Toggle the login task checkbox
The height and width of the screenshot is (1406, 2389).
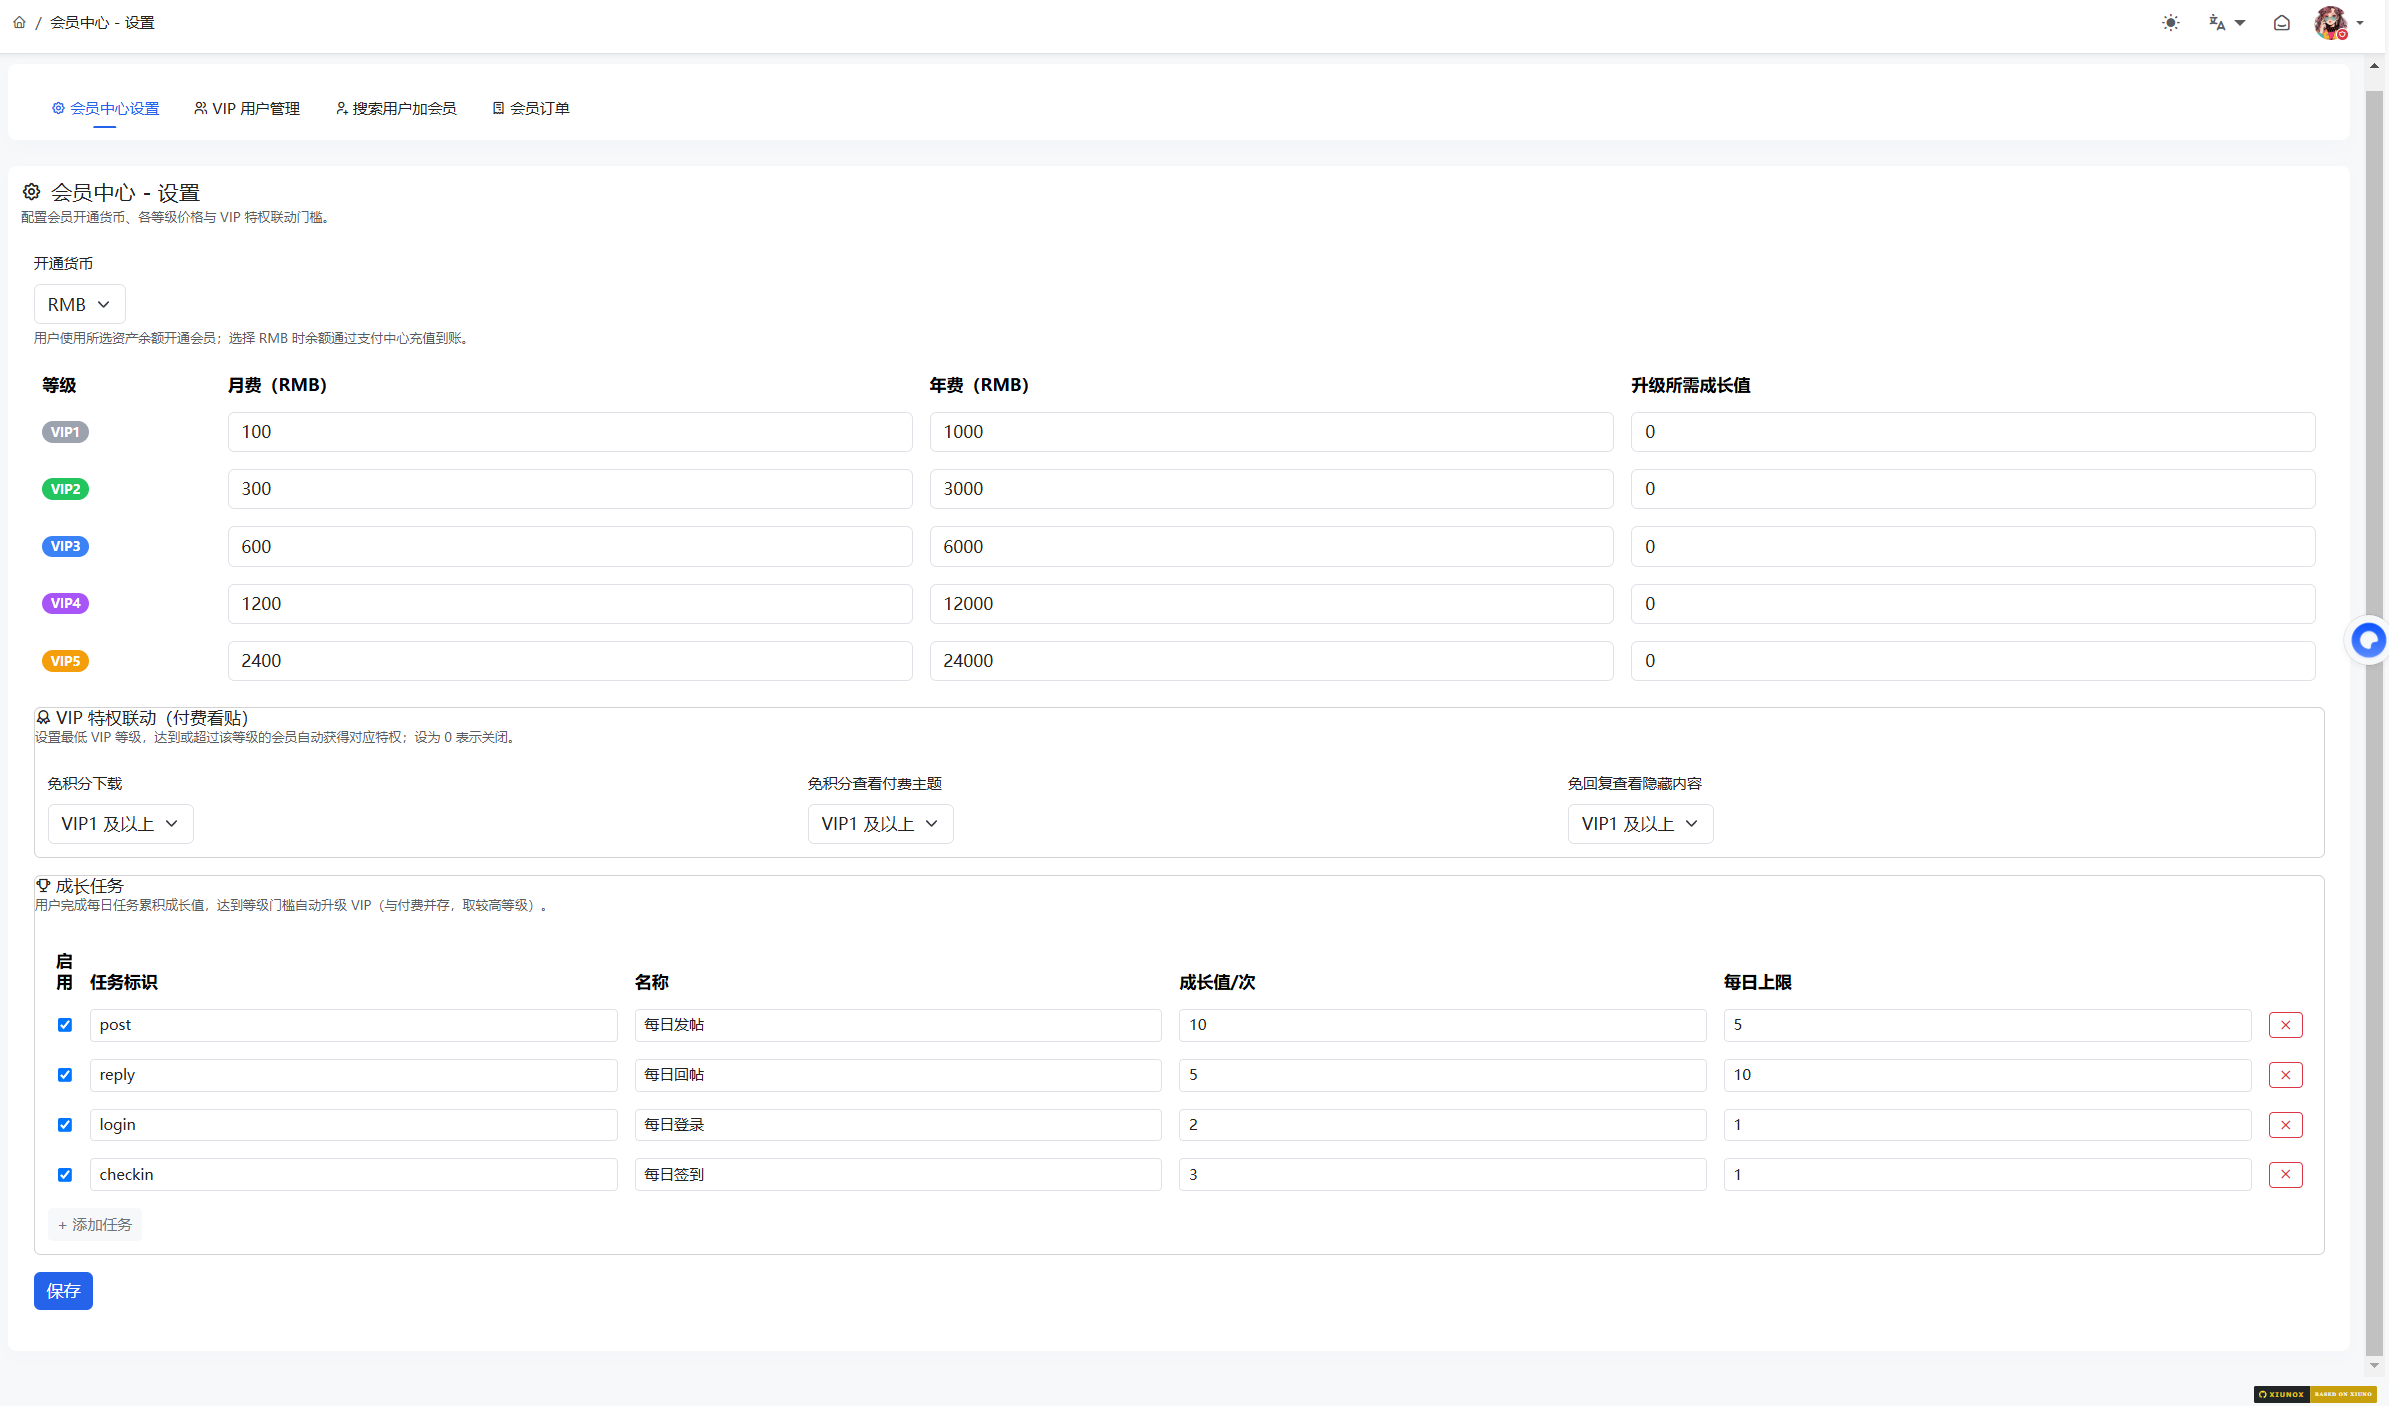pyautogui.click(x=65, y=1125)
